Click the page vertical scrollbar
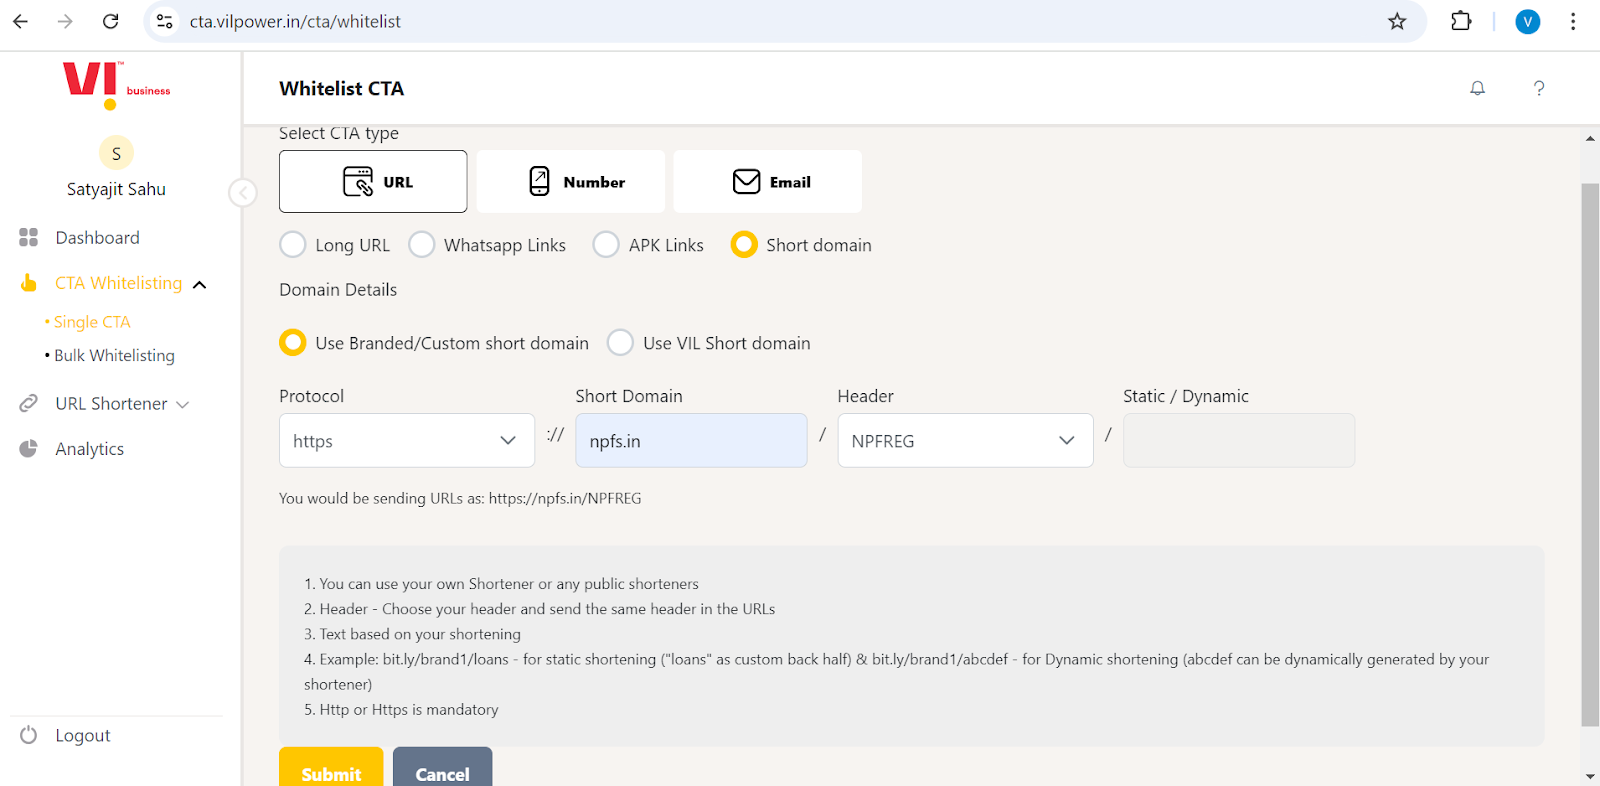The height and width of the screenshot is (786, 1600). [x=1590, y=450]
